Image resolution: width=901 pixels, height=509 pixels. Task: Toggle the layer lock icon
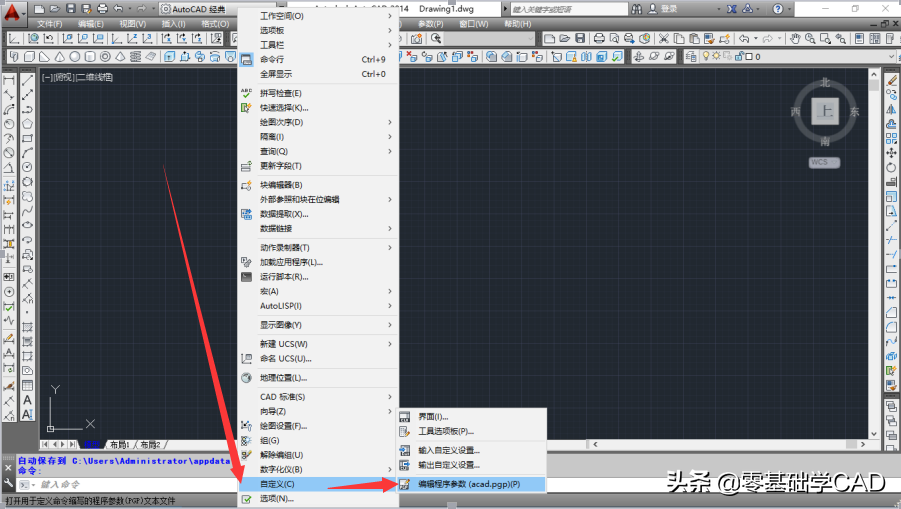pyautogui.click(x=740, y=56)
